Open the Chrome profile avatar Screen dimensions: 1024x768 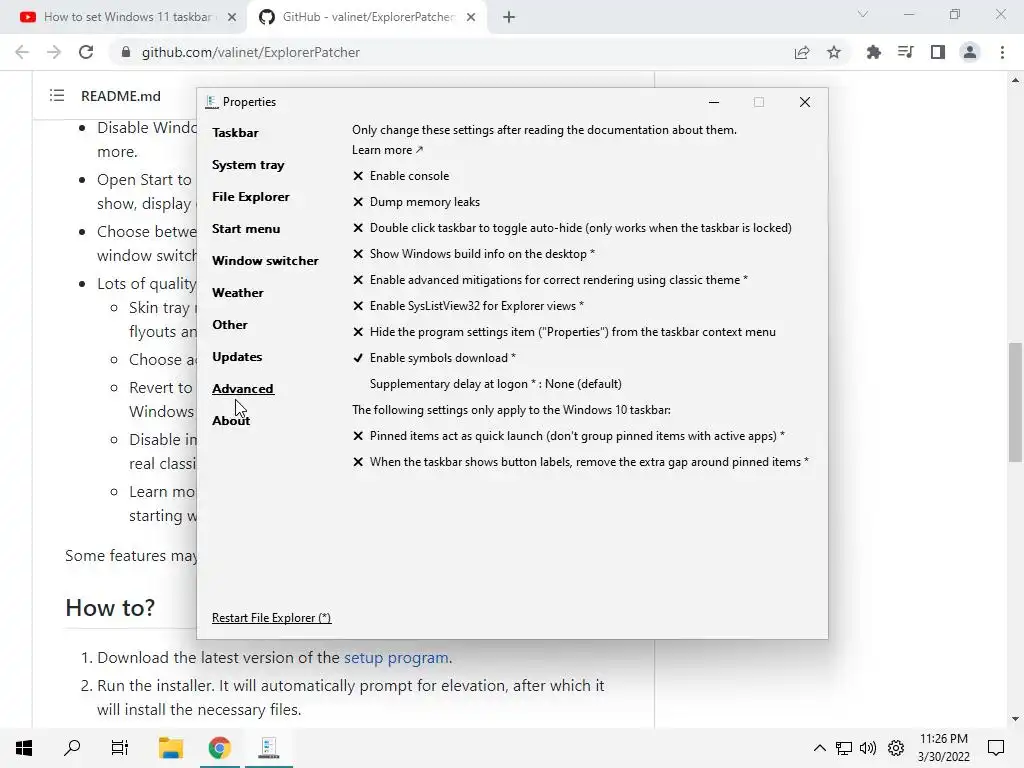point(970,52)
